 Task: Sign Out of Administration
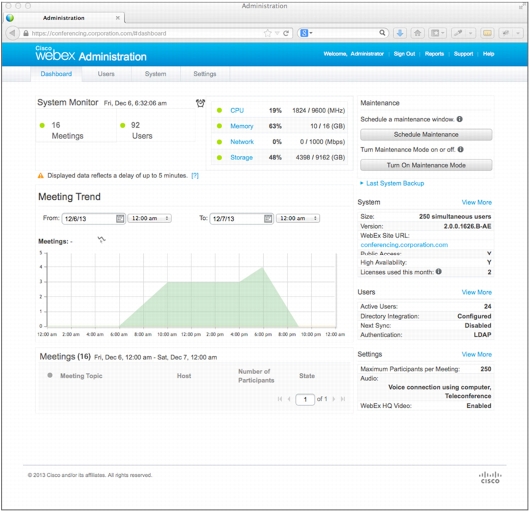(404, 54)
